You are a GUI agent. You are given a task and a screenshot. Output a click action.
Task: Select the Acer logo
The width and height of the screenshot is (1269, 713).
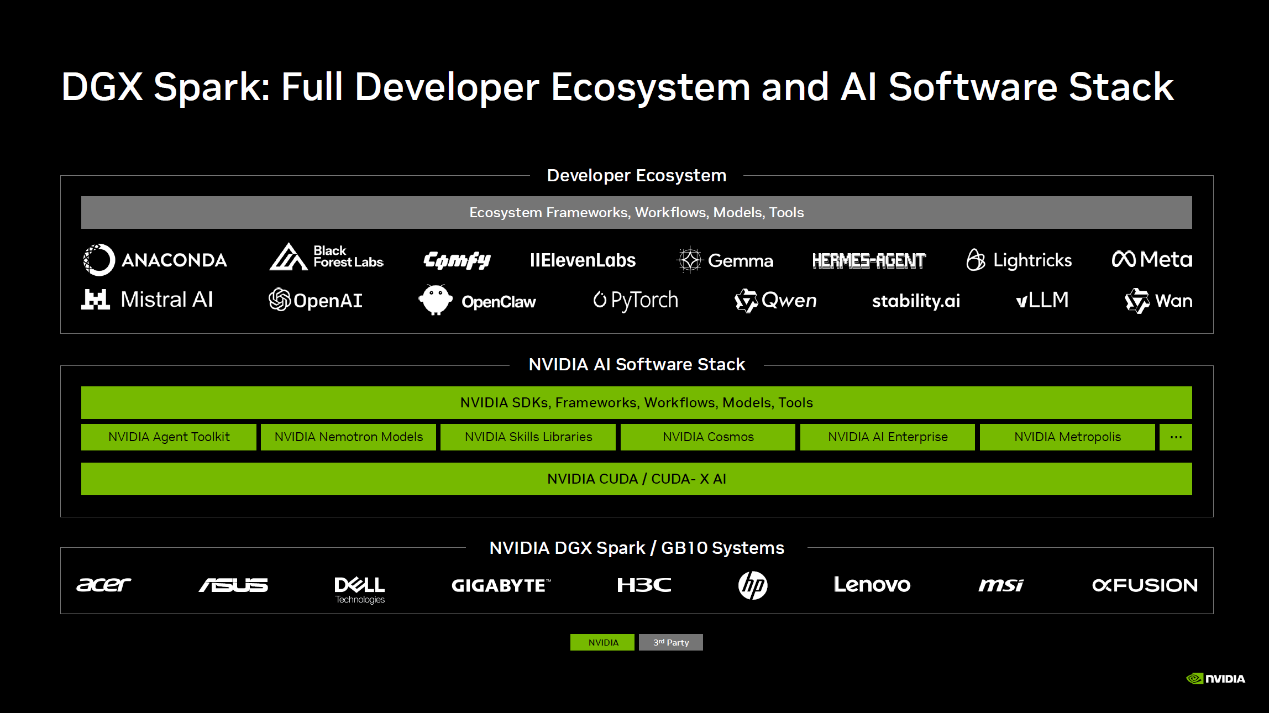[104, 584]
